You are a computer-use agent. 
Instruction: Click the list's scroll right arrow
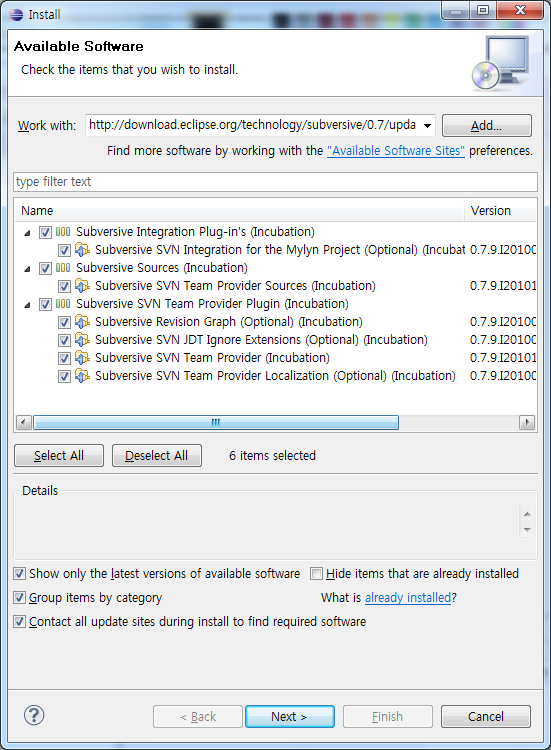tap(527, 422)
